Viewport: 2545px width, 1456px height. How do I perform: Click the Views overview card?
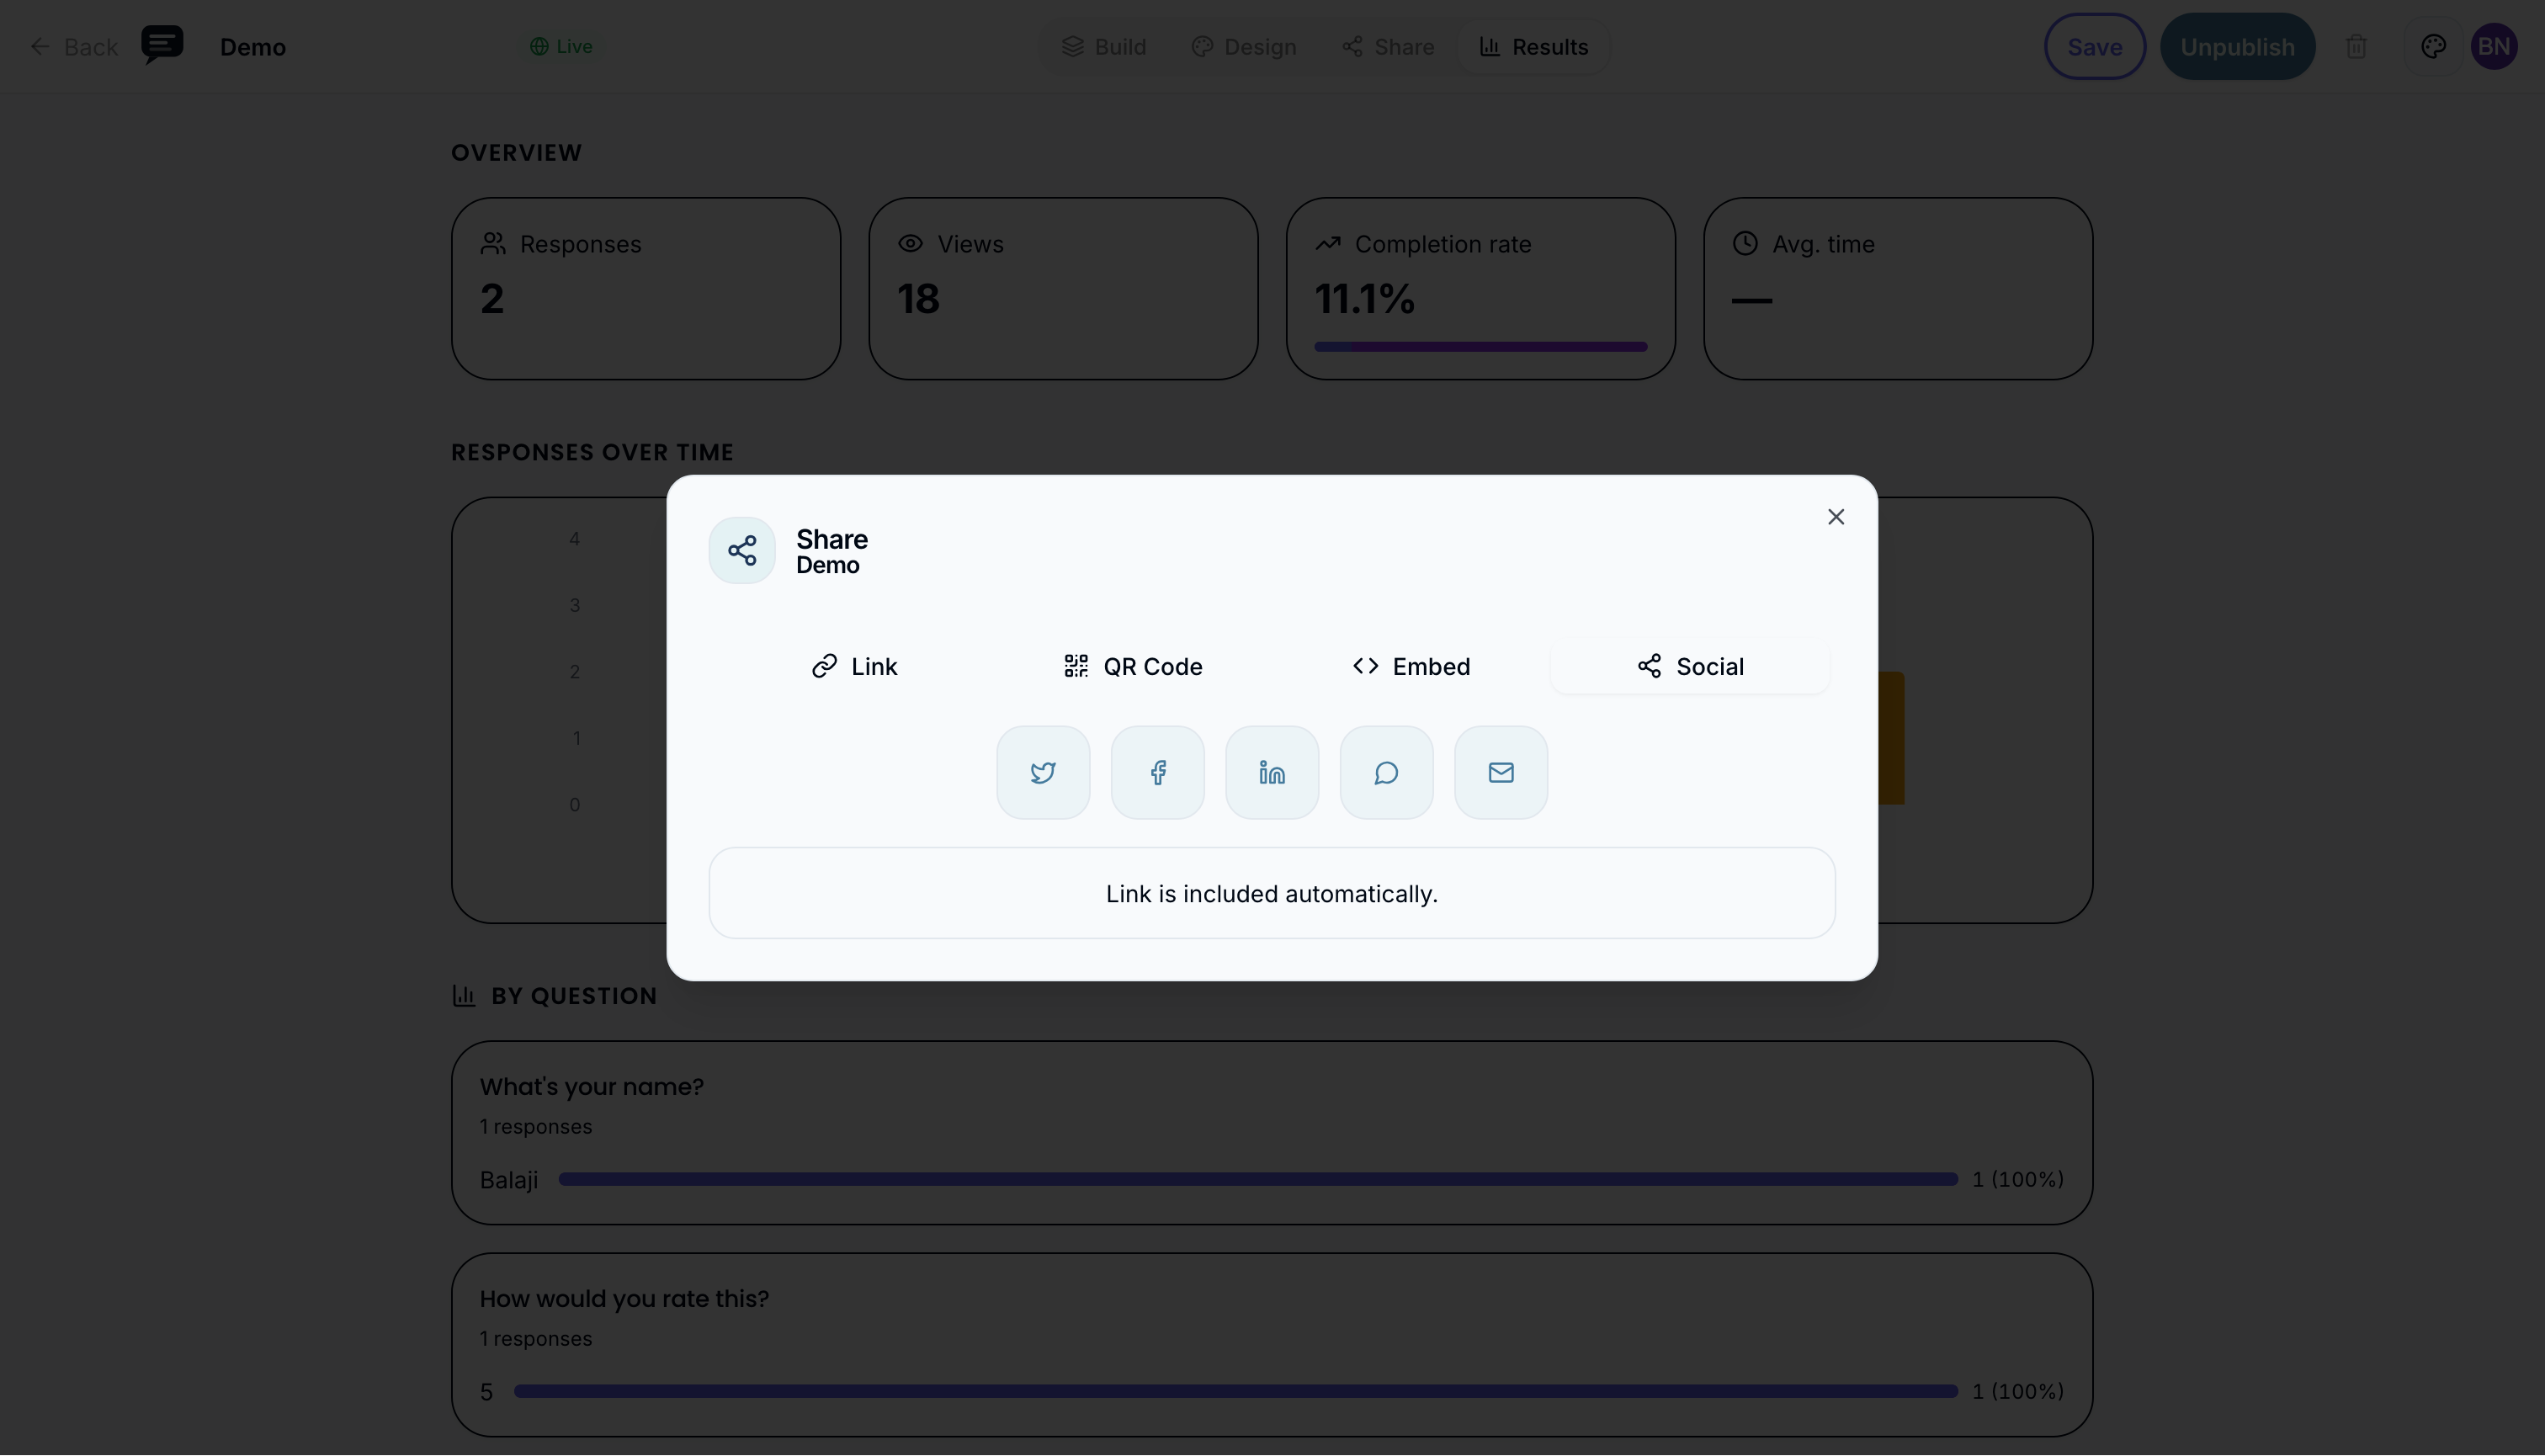pyautogui.click(x=1063, y=289)
